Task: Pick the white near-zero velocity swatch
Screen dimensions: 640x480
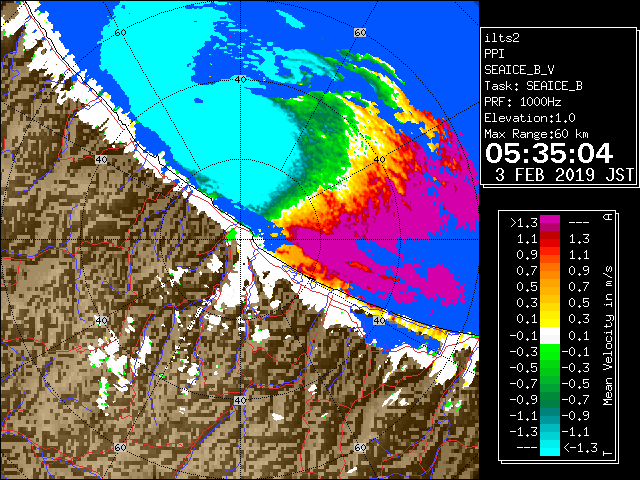Action: (550, 336)
